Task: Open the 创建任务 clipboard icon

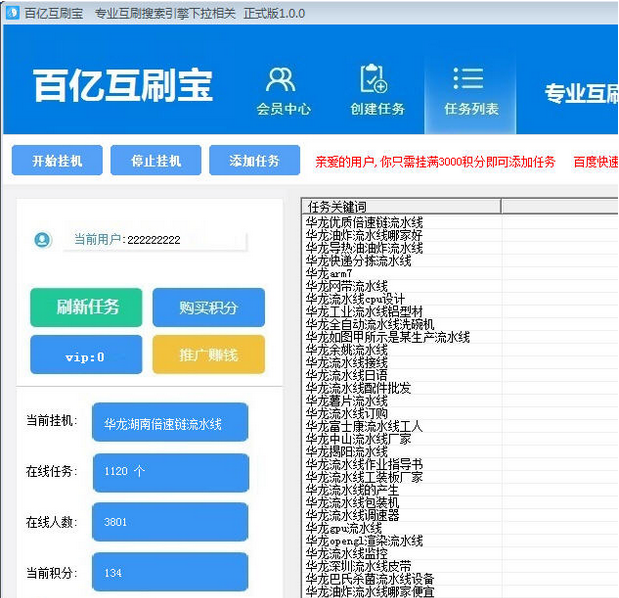Action: [x=377, y=91]
